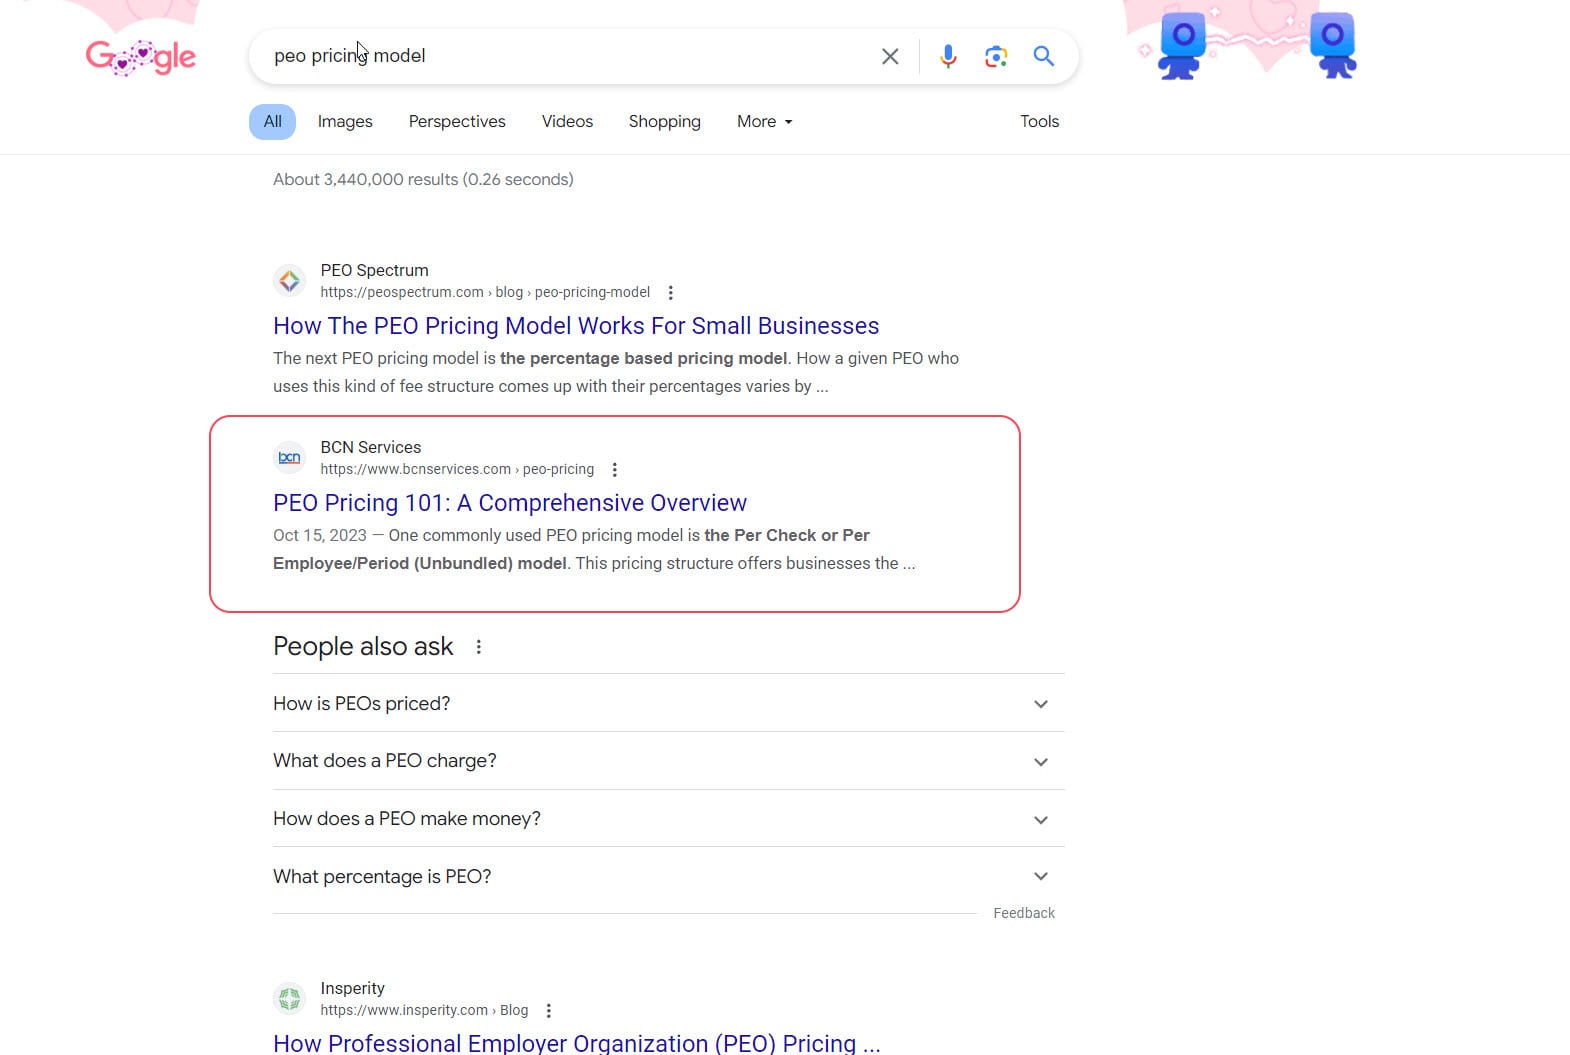Click the Tools button
This screenshot has width=1570, height=1055.
1039,122
